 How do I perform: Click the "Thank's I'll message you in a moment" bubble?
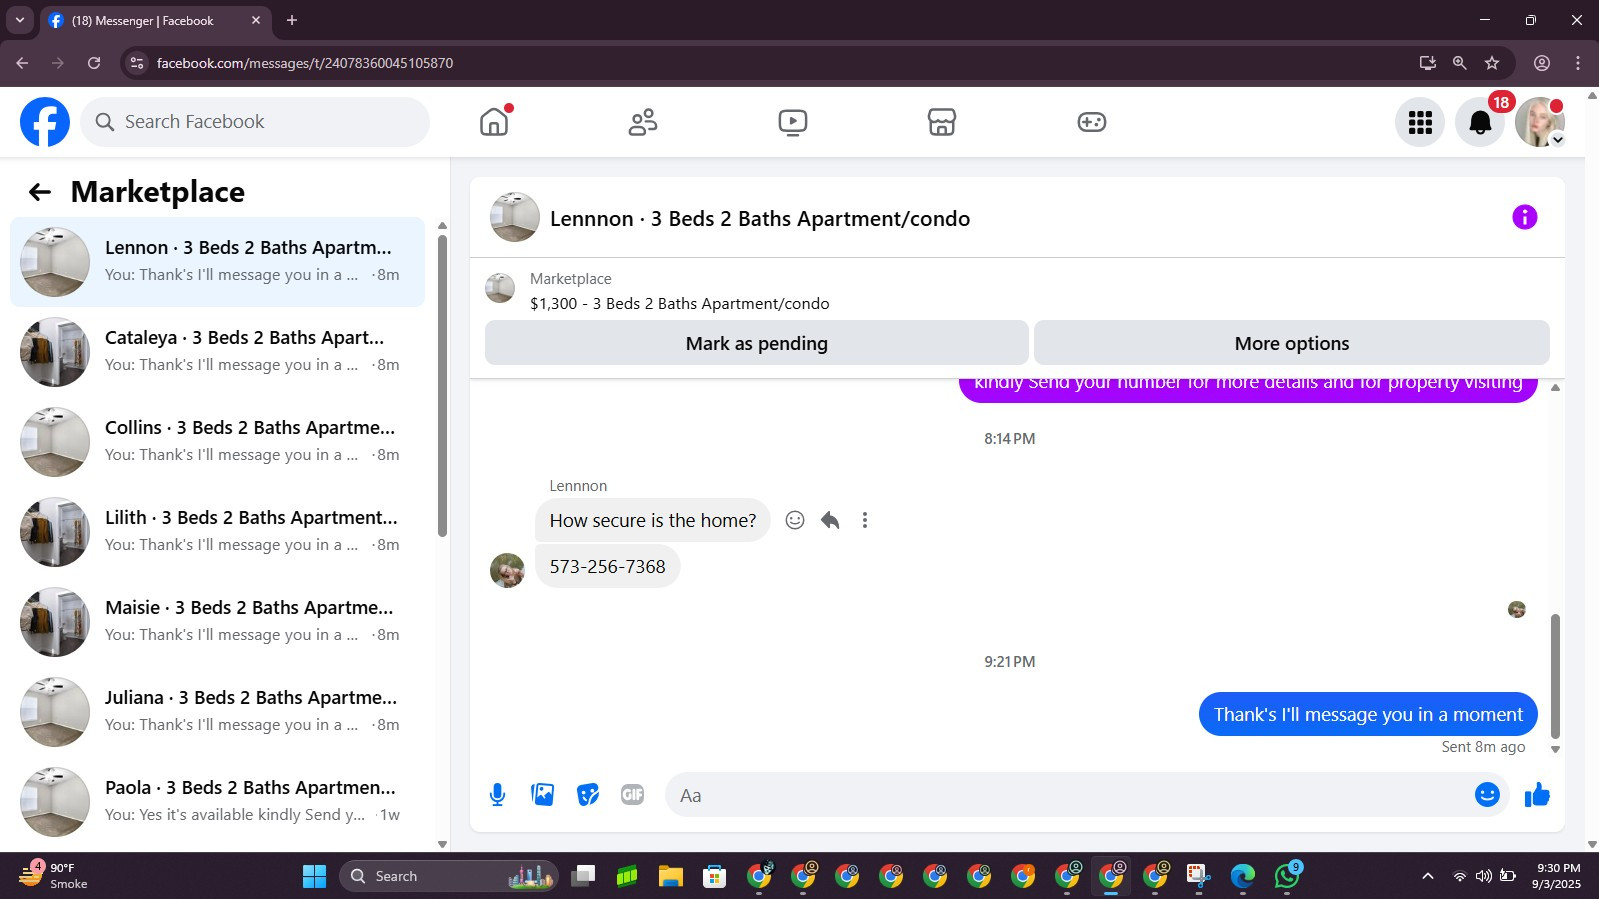tap(1368, 714)
